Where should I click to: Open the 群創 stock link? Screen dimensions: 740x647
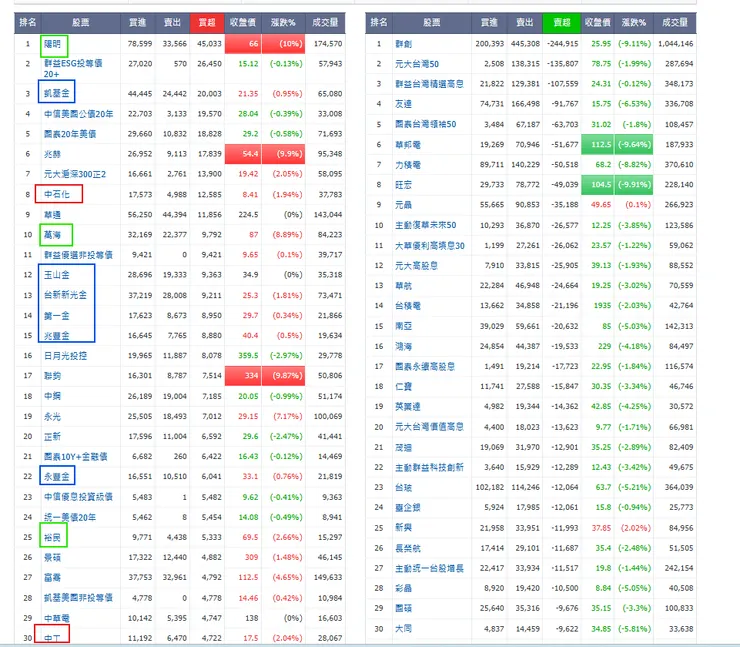403,44
